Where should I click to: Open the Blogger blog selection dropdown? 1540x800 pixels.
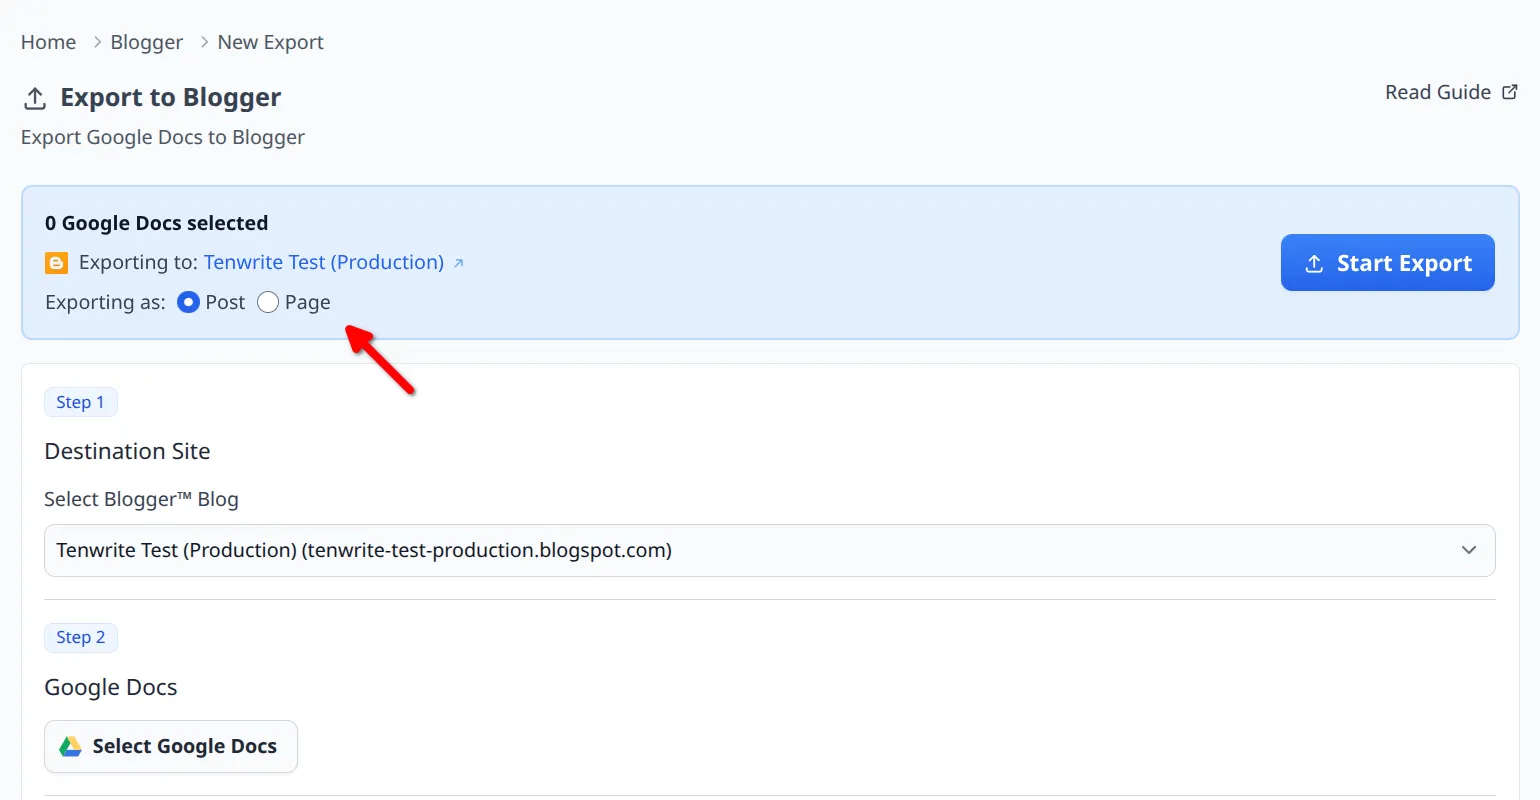tap(770, 550)
